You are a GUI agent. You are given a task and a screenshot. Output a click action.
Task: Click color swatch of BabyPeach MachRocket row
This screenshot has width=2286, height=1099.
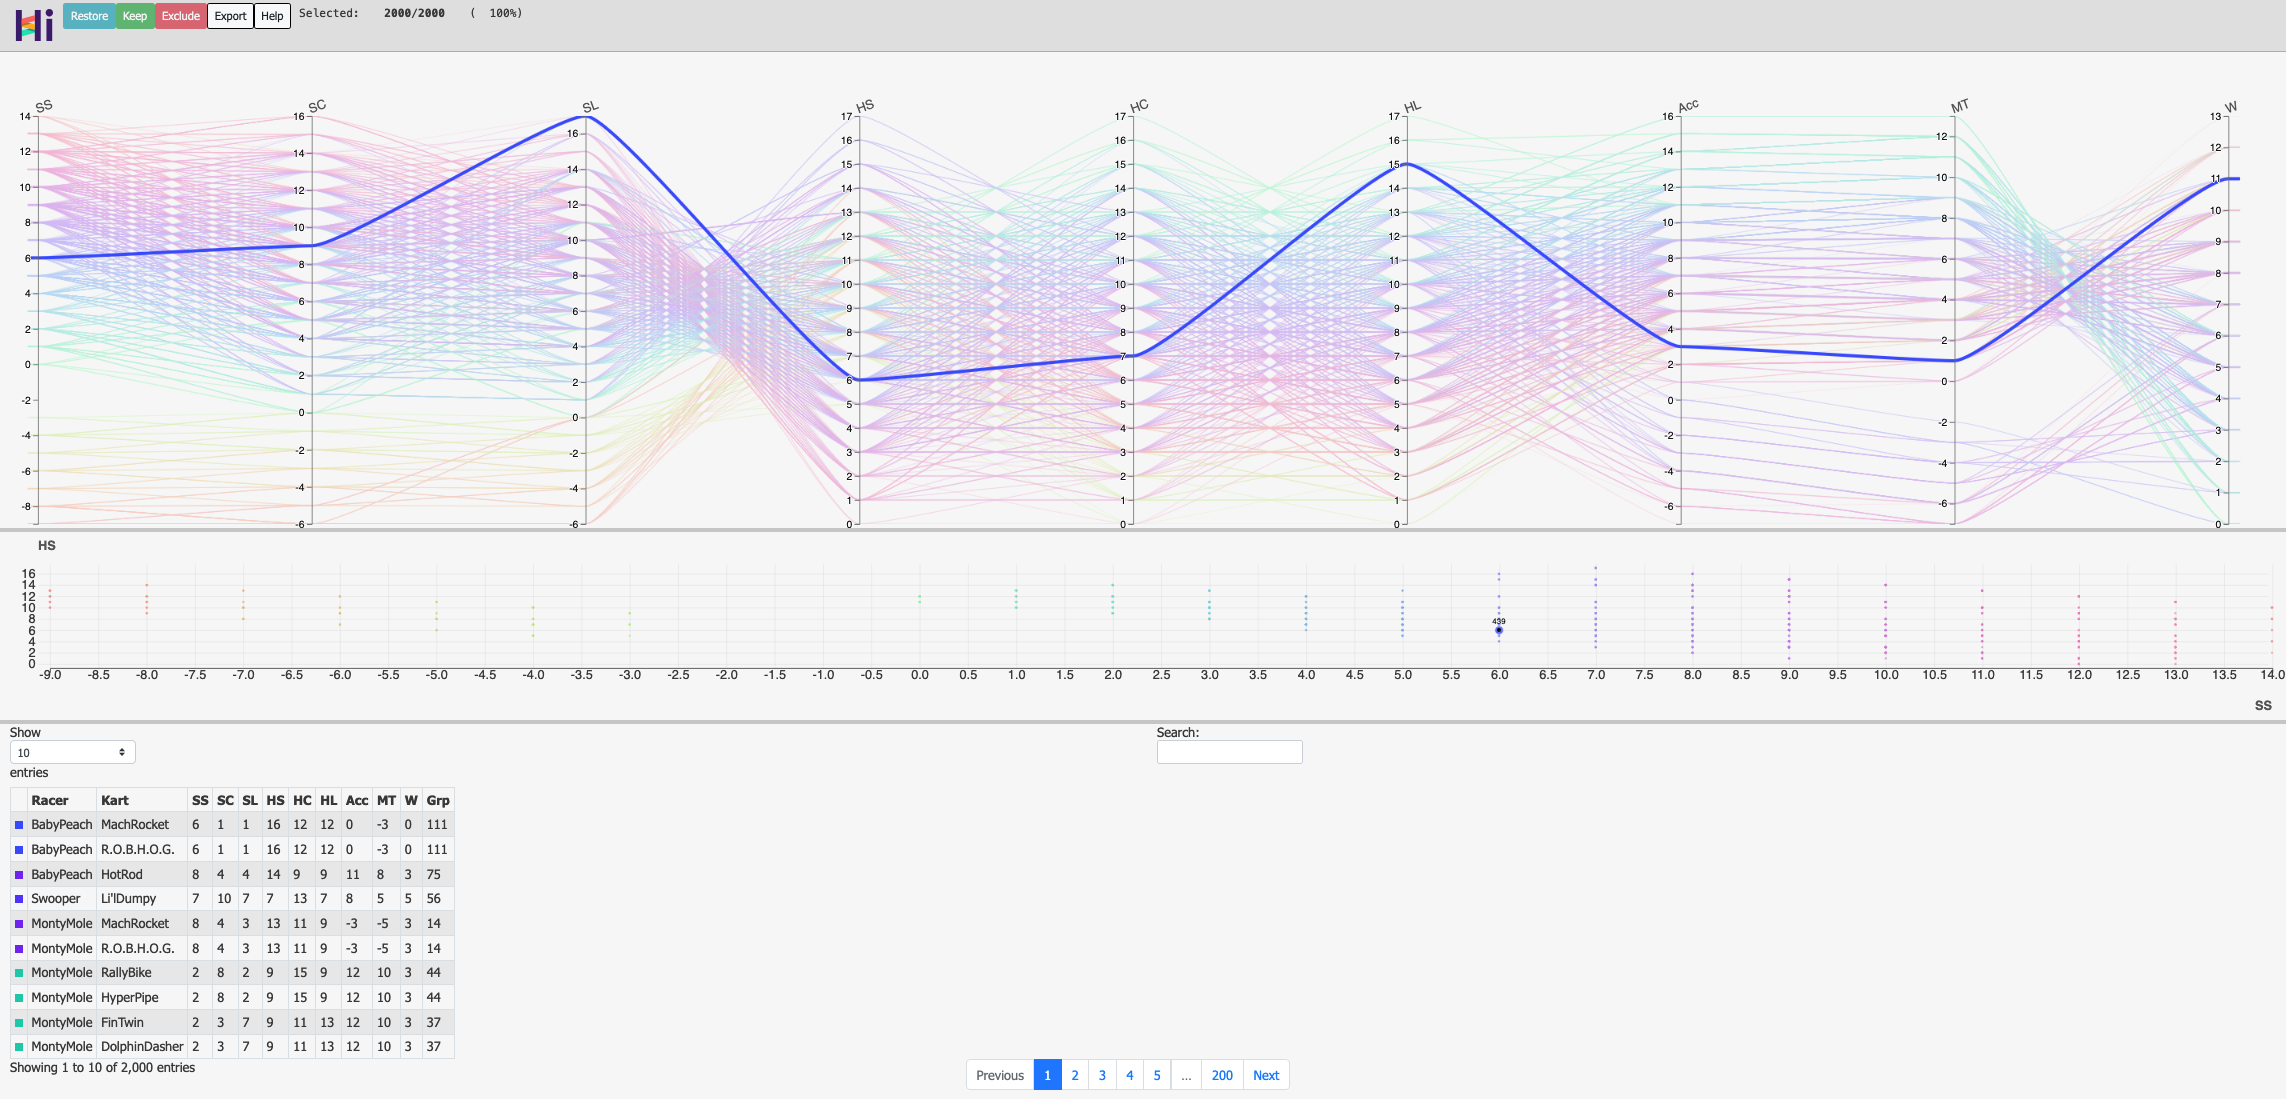coord(19,825)
